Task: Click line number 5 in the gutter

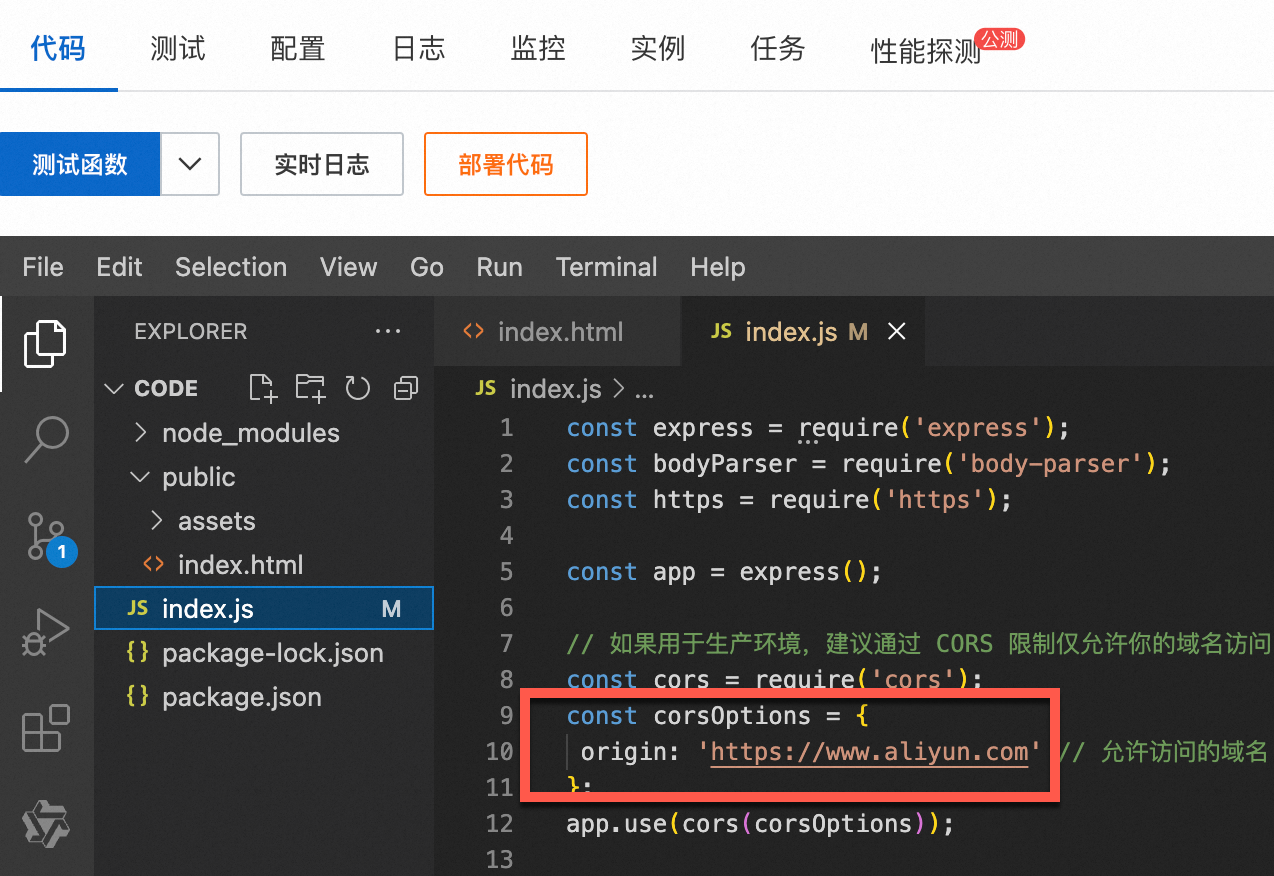Action: click(x=506, y=572)
